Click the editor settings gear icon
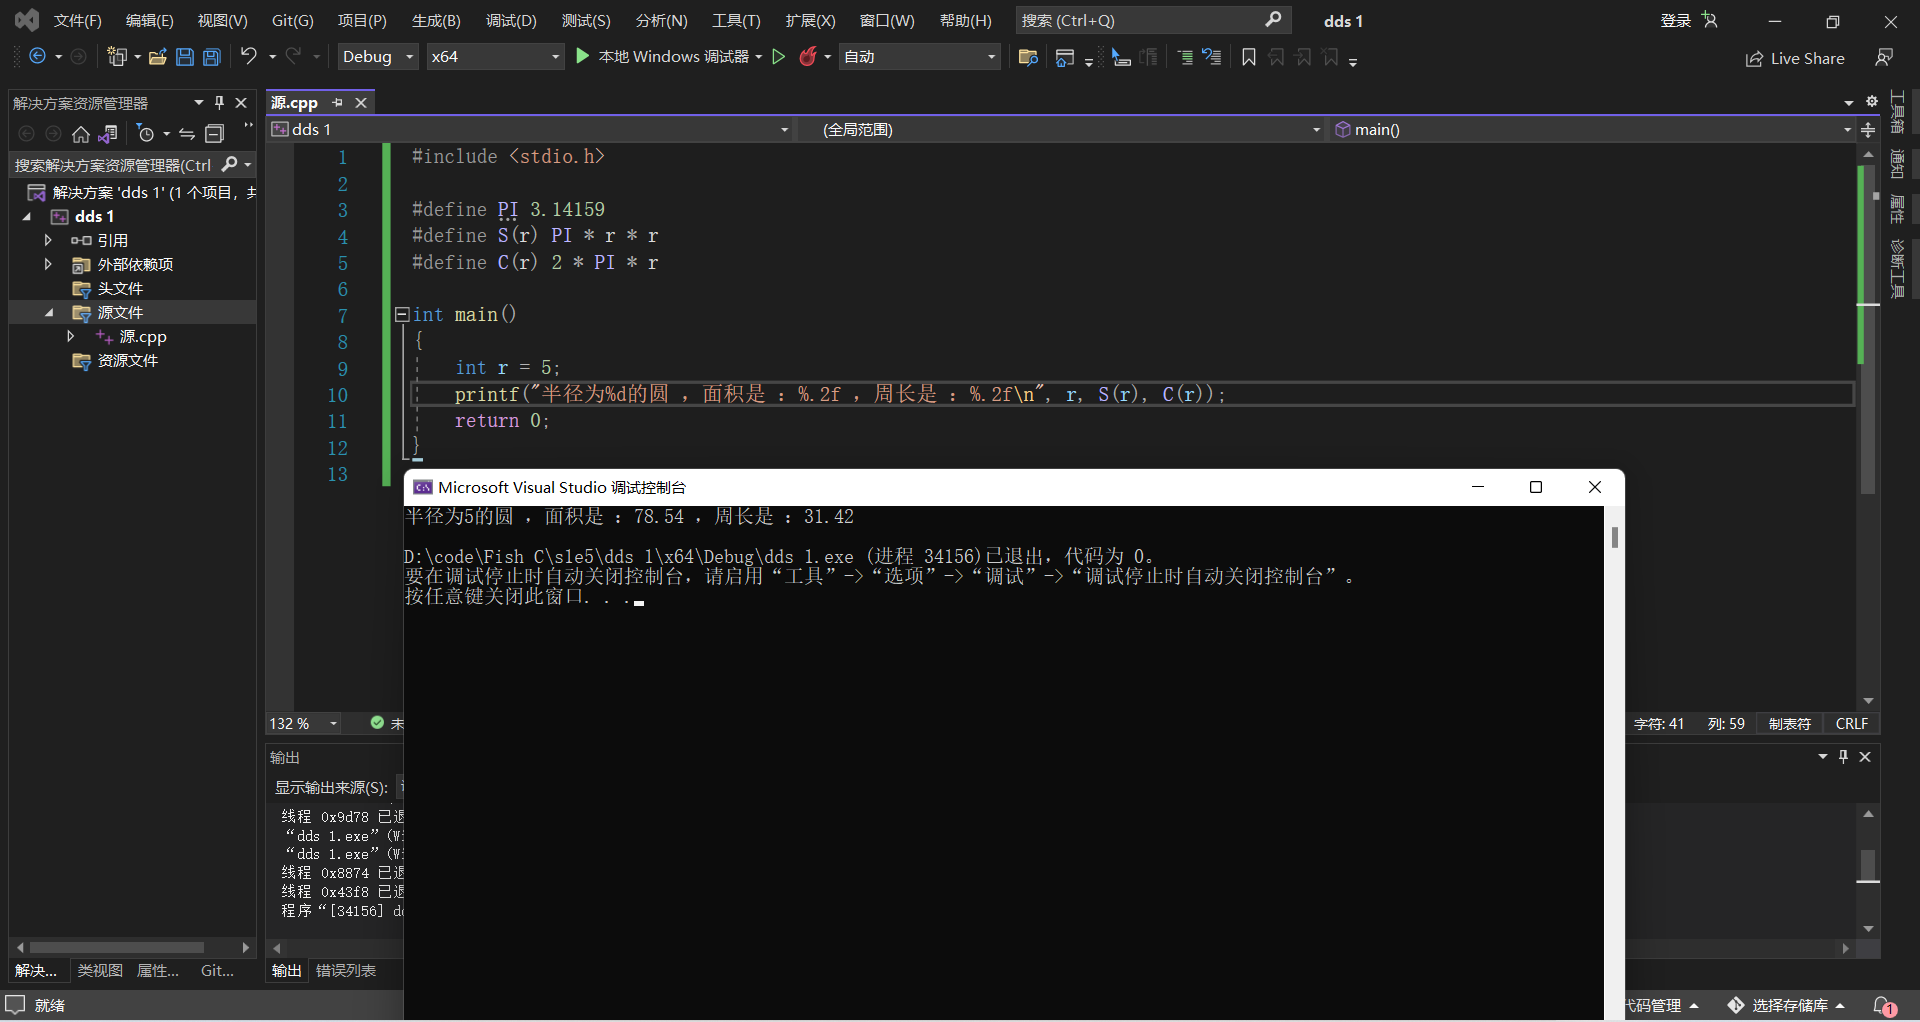 1872,102
